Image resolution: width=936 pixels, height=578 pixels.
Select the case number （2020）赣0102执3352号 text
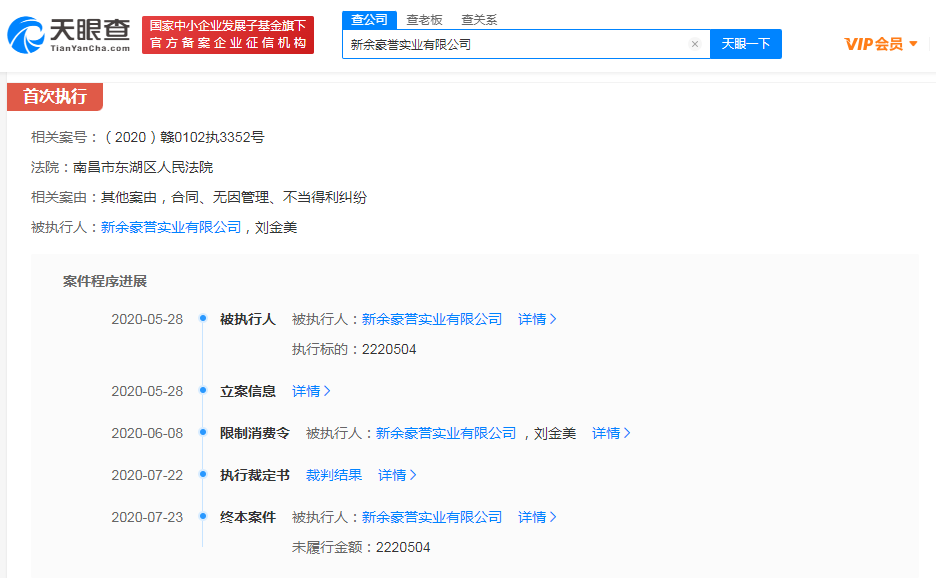click(x=184, y=137)
